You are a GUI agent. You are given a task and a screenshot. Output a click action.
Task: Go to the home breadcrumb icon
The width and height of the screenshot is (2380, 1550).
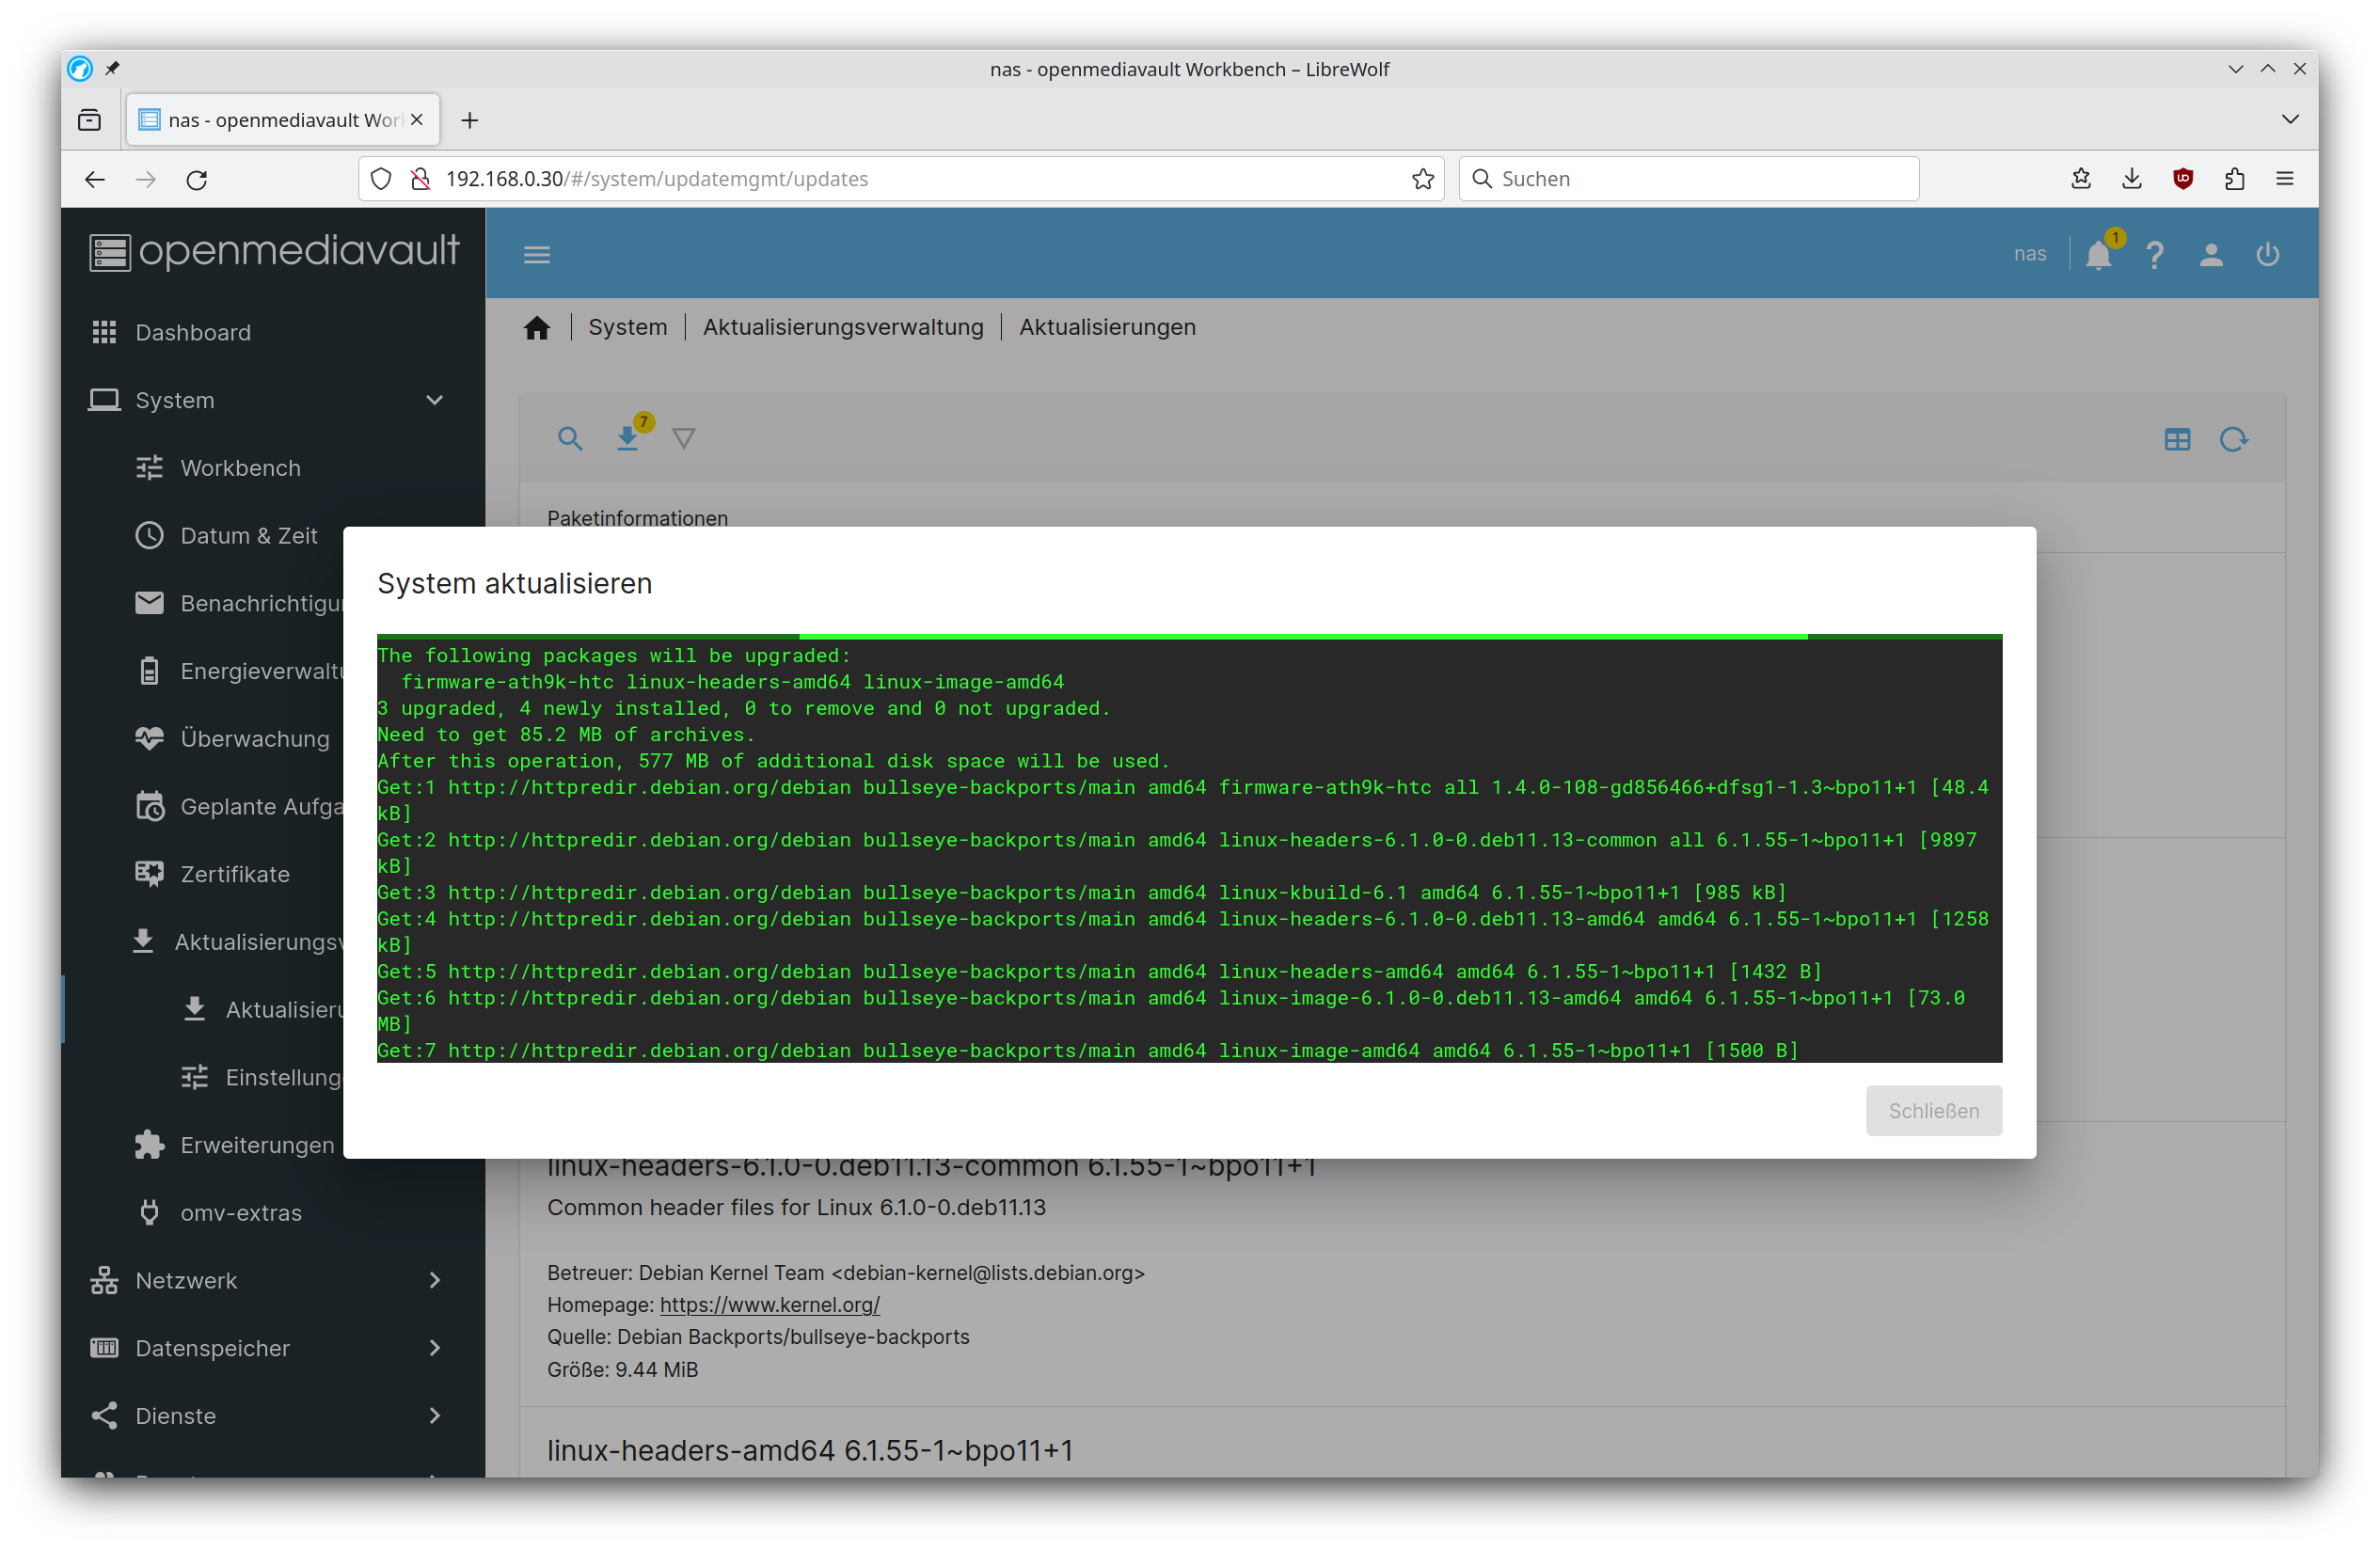(537, 327)
